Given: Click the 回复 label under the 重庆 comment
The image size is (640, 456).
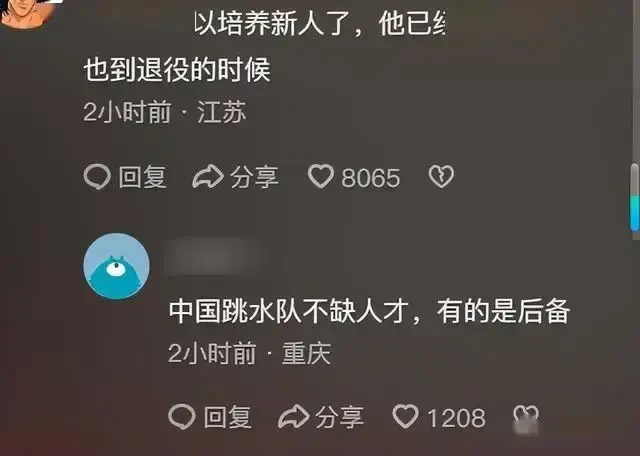Looking at the screenshot, I should tap(227, 417).
